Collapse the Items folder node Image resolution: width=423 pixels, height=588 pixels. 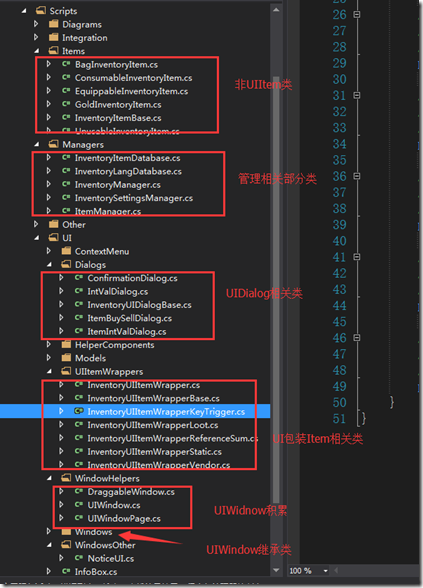[x=37, y=51]
